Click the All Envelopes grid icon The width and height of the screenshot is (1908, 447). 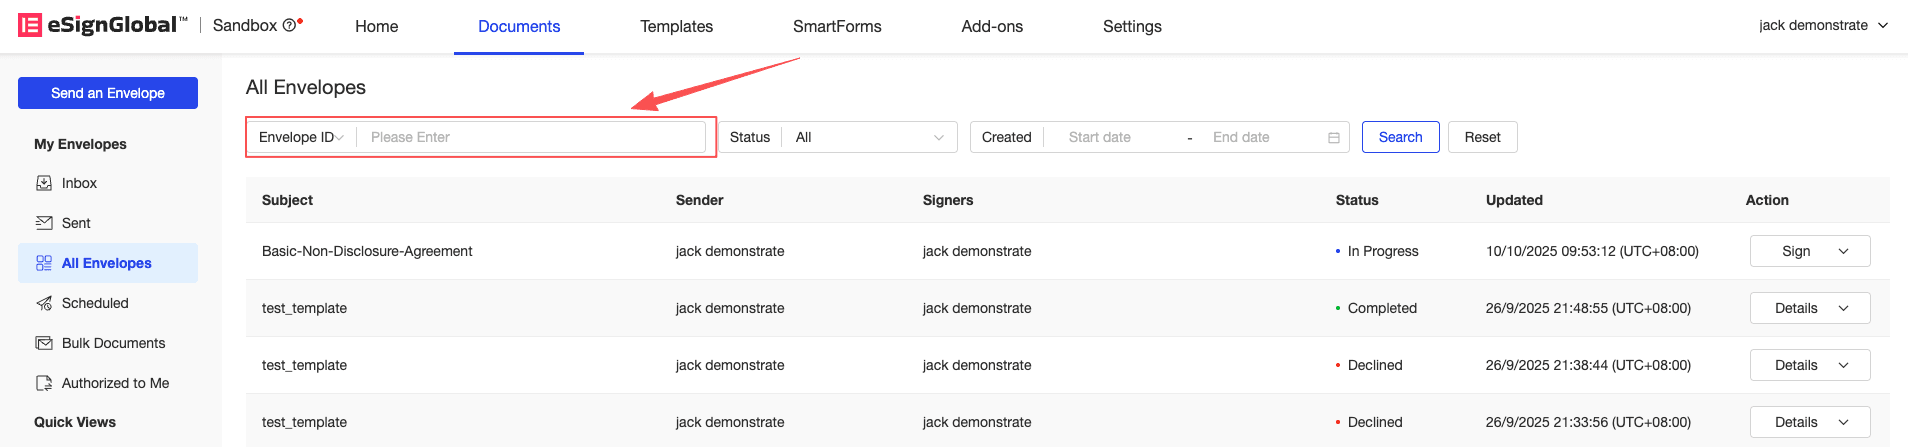(x=44, y=263)
